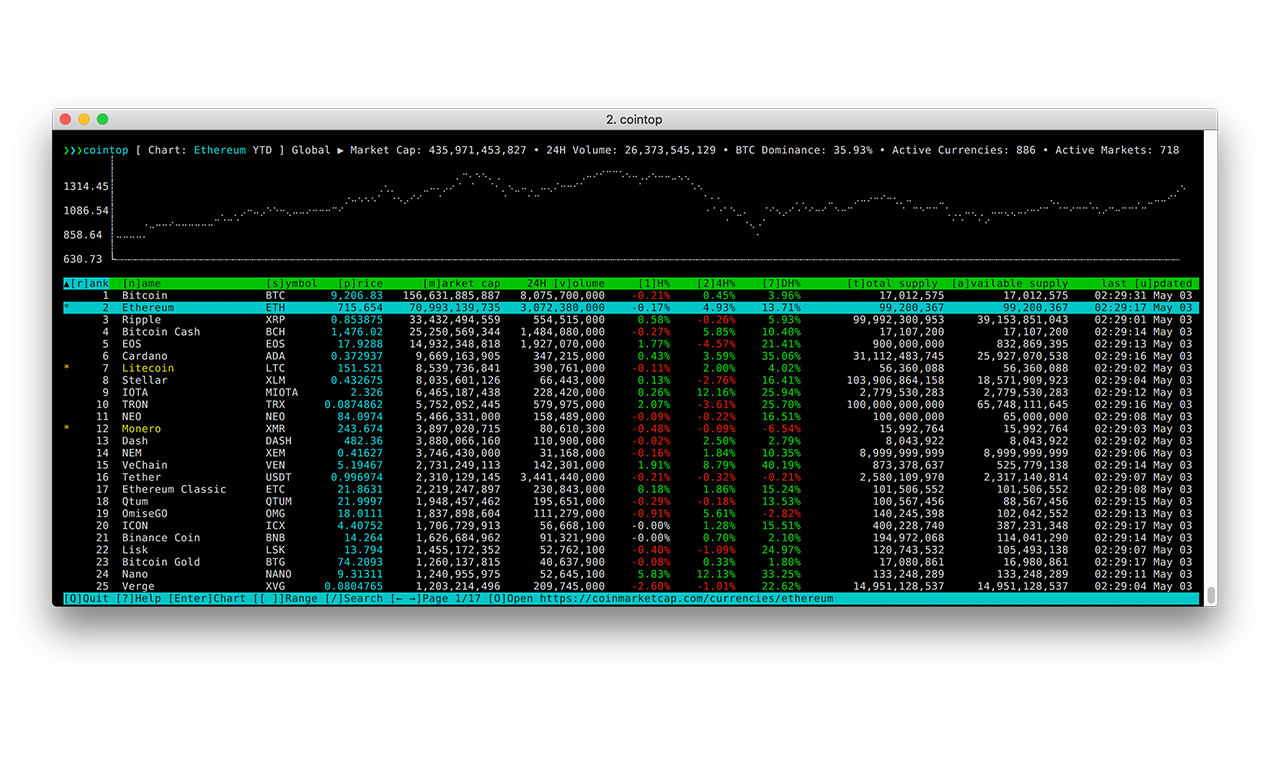Sort by [m]arket cap column header
The image size is (1270, 760).
tap(462, 284)
